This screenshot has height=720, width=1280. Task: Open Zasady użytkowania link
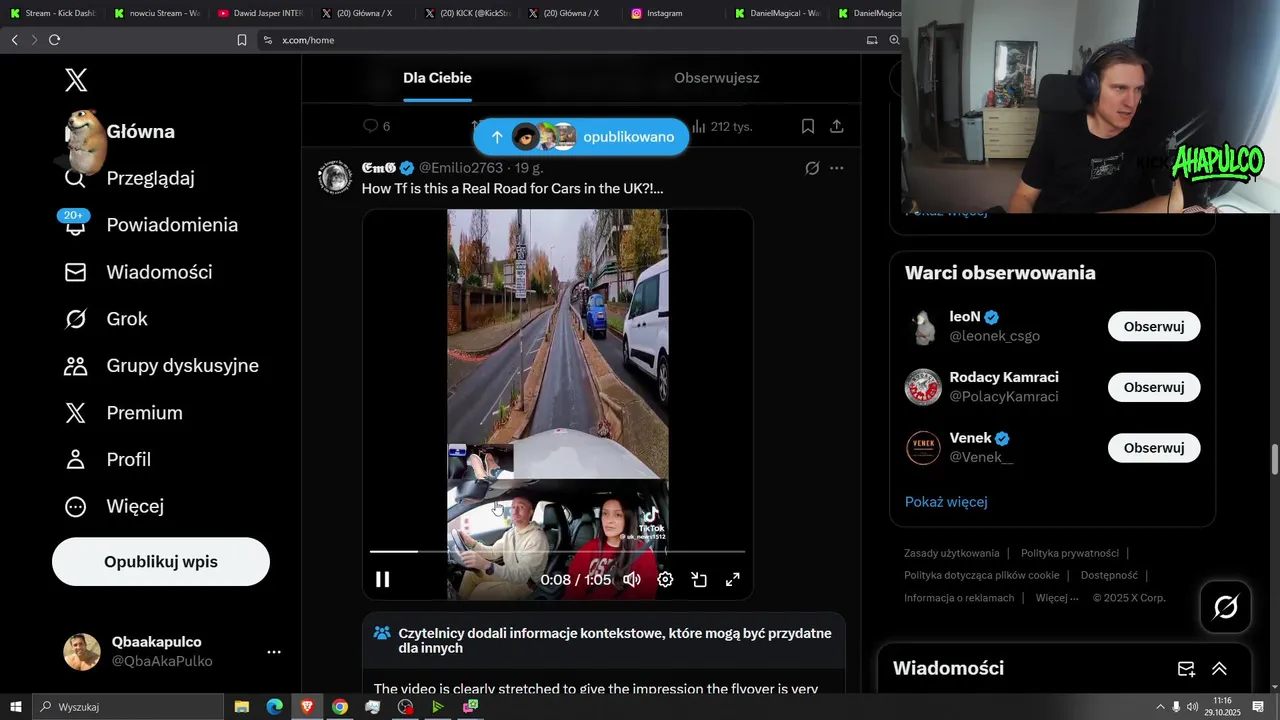[x=951, y=553]
